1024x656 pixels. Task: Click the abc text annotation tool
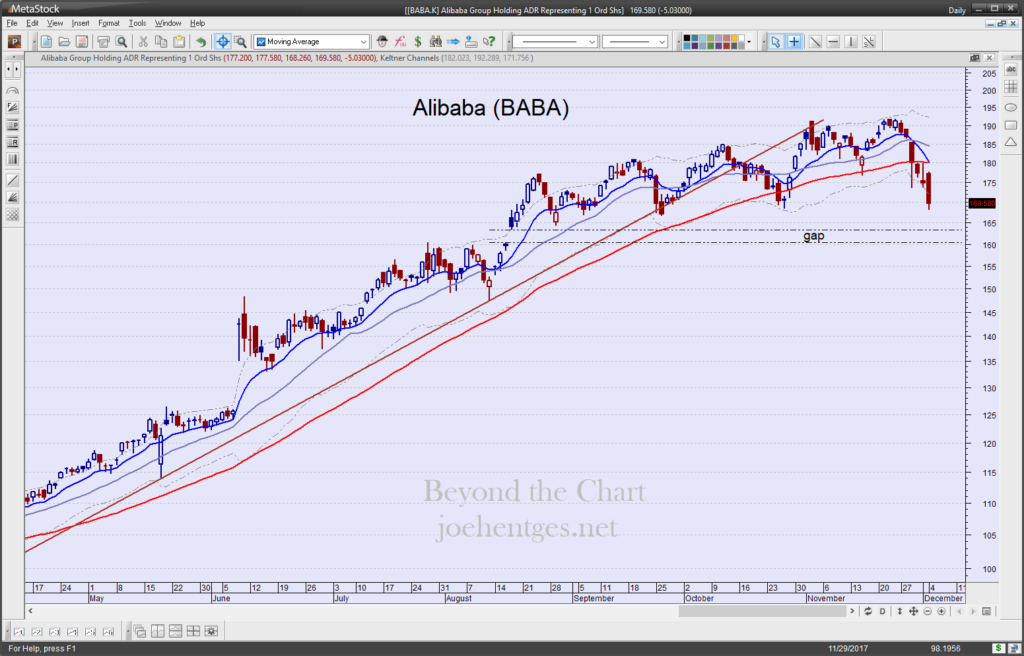click(1011, 69)
